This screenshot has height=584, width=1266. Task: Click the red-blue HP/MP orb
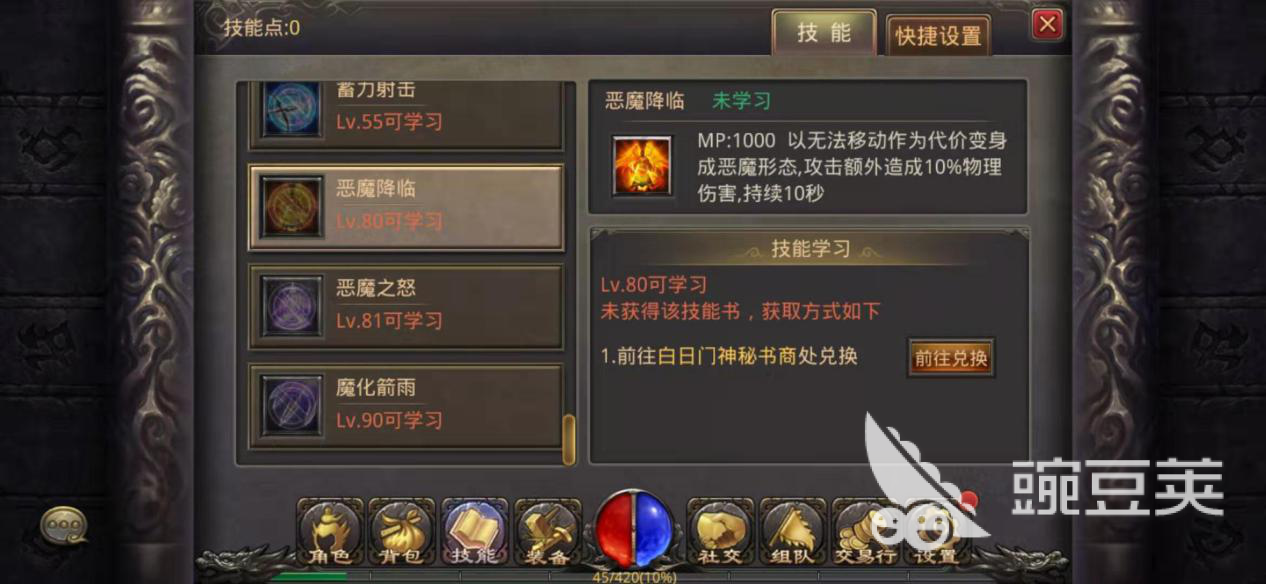[x=633, y=529]
